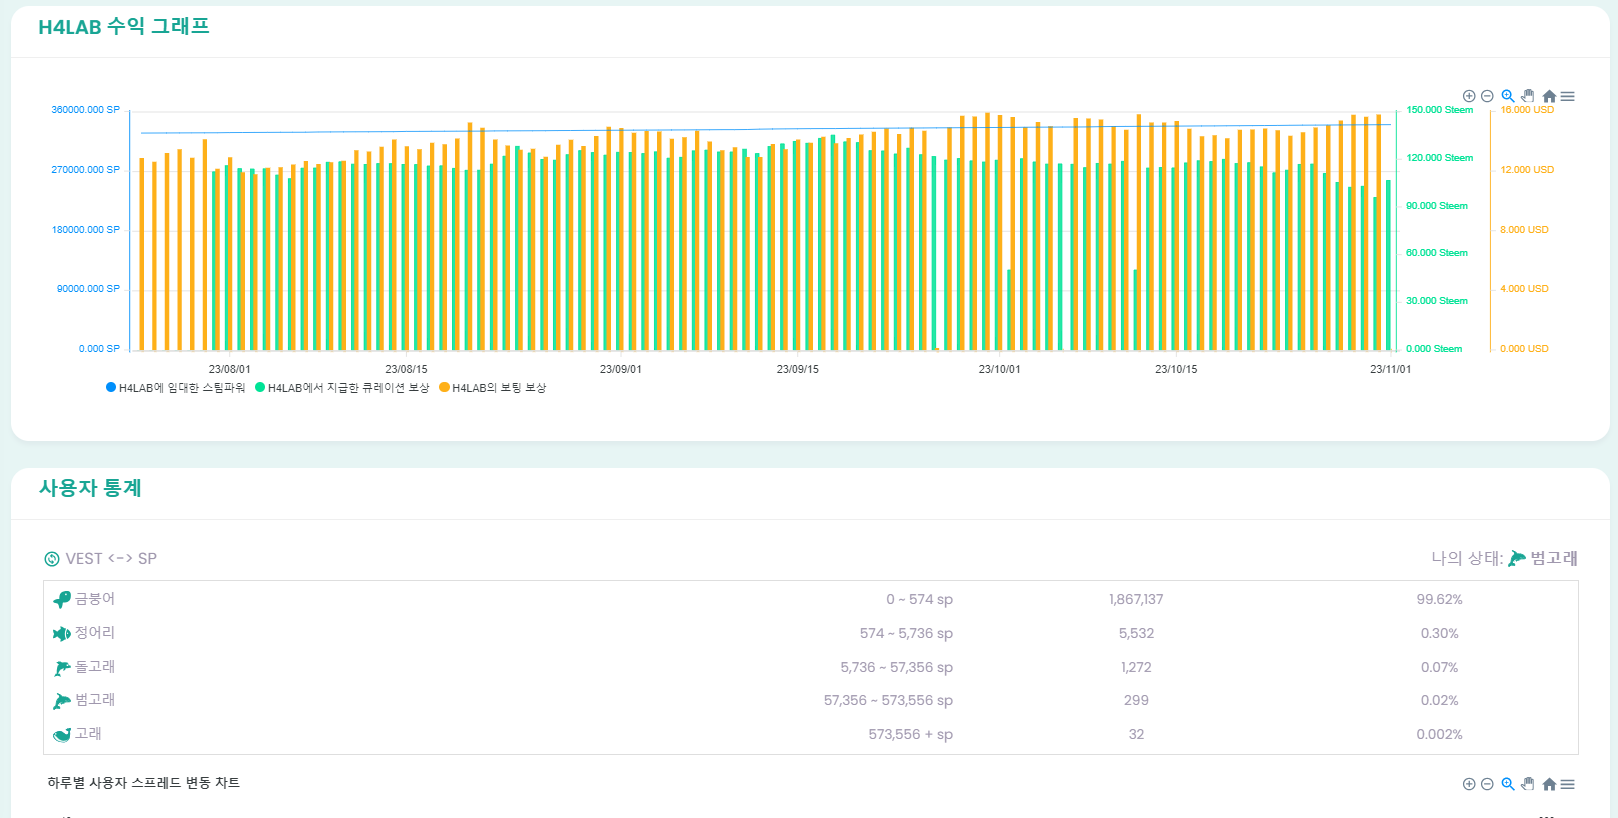
Task: Toggle the orange 'H4LAB의 보팅 보상' legend series
Action: tap(493, 388)
